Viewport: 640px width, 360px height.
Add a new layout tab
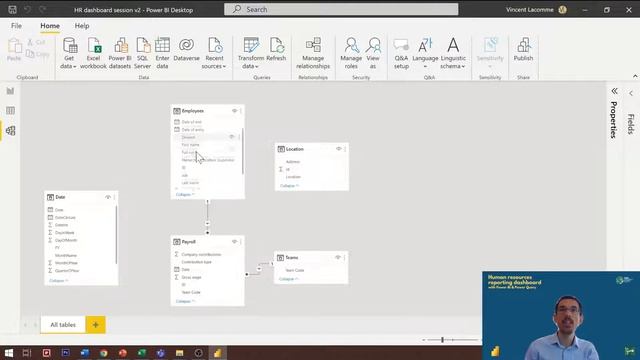tap(96, 325)
